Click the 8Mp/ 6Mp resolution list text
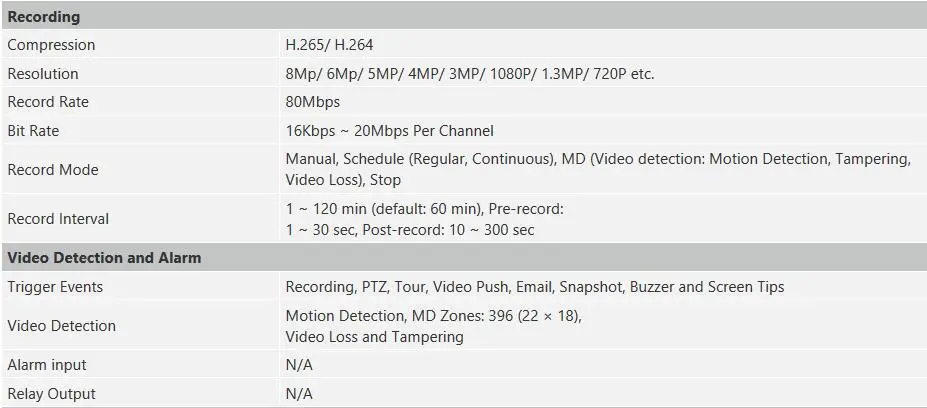Screen dimensions: 927x408 (470, 74)
